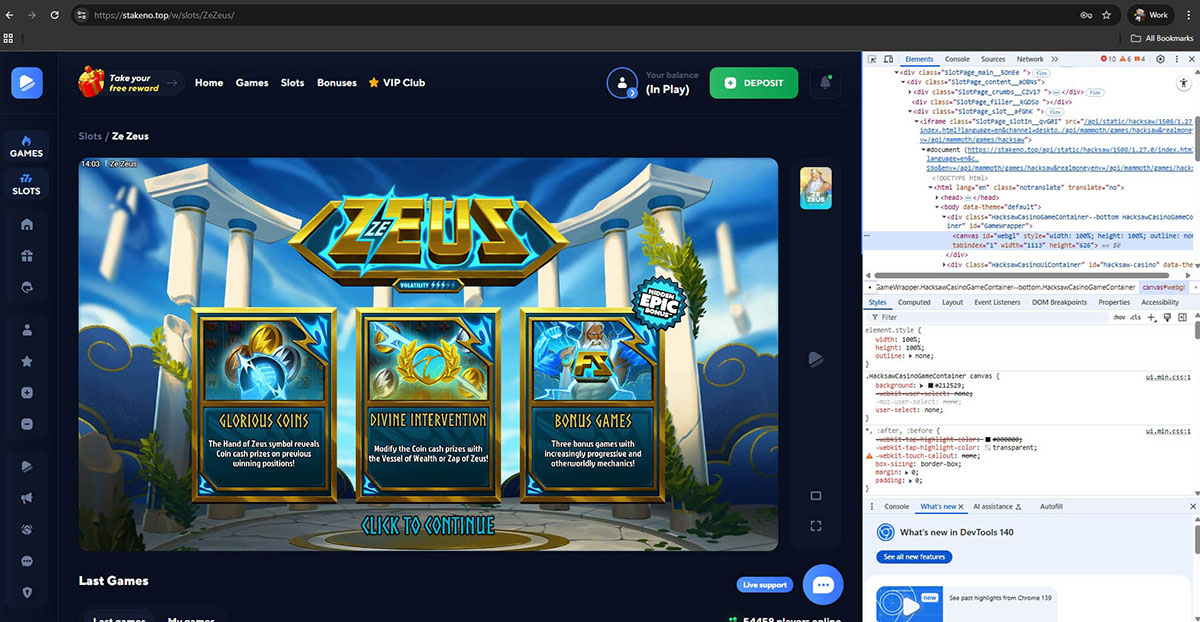Toggle :hov element state options
The width and height of the screenshot is (1200, 622).
(1119, 317)
